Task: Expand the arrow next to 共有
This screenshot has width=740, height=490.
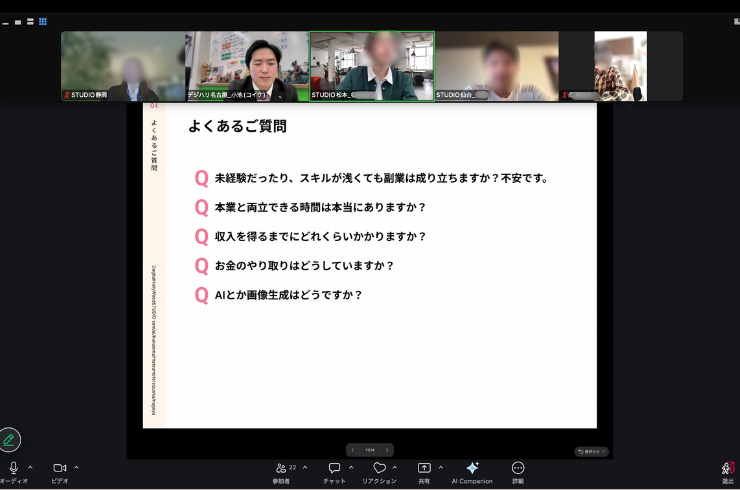Action: pos(440,467)
